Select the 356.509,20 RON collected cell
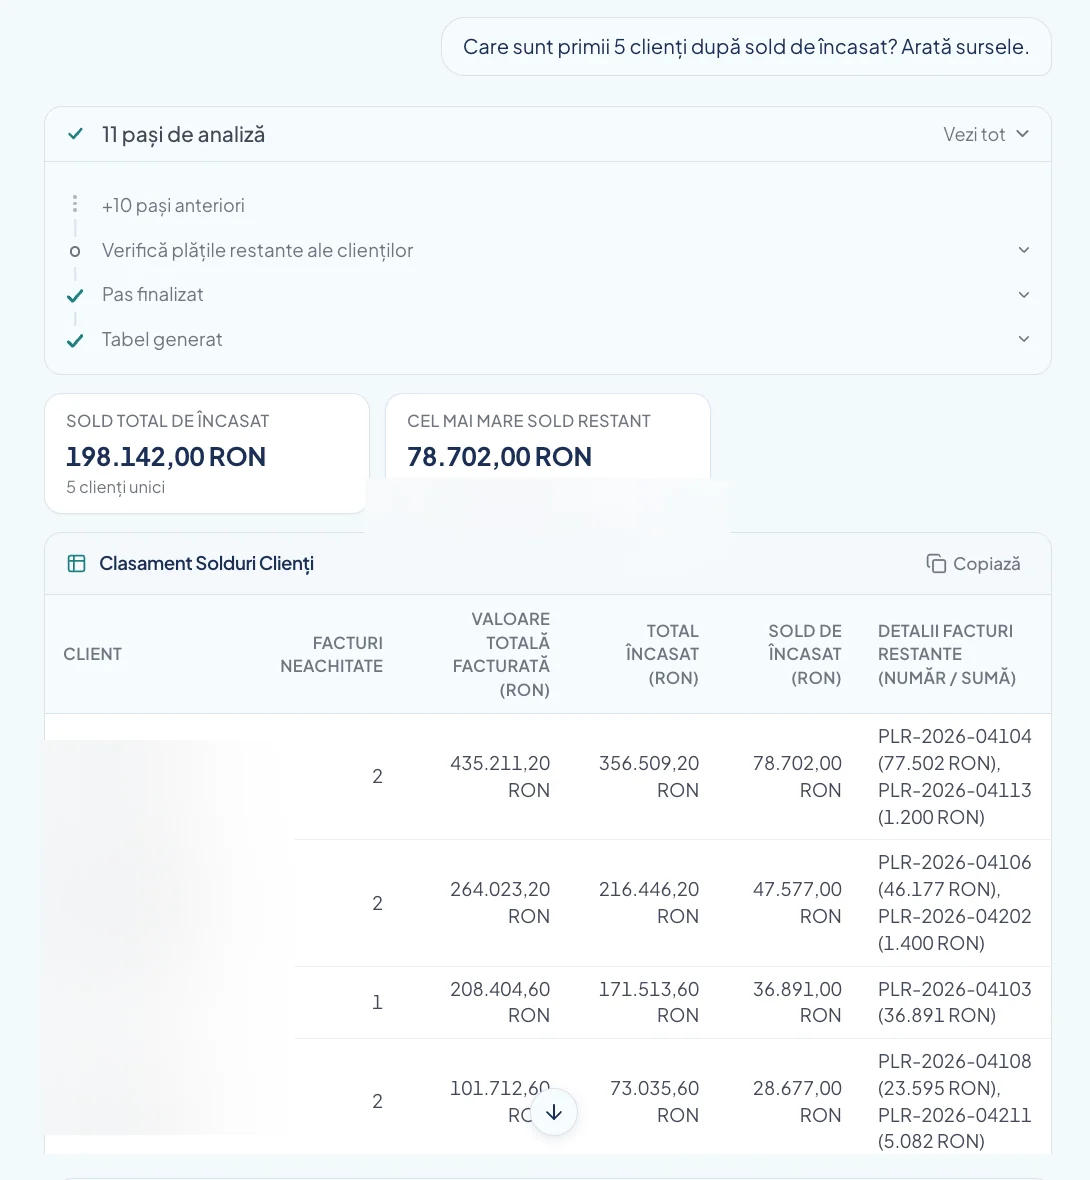The image size is (1090, 1180). (649, 777)
